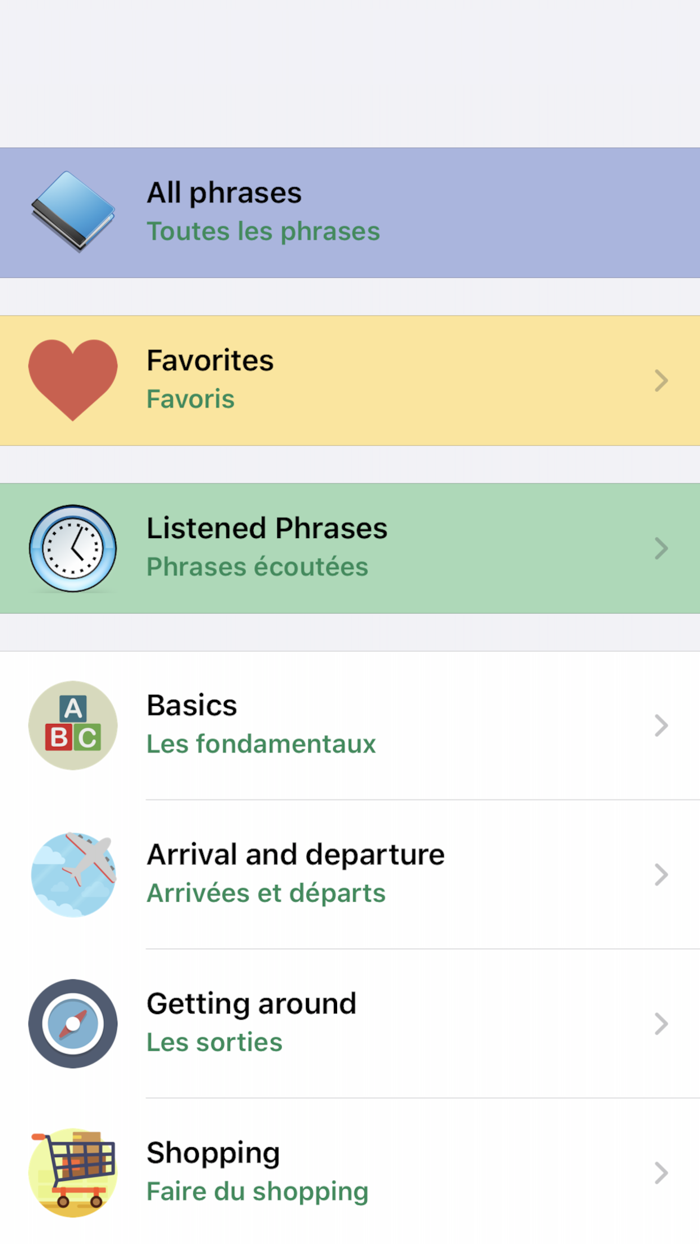Tap the chevron beside Shopping
The height and width of the screenshot is (1244, 700).
660,1172
